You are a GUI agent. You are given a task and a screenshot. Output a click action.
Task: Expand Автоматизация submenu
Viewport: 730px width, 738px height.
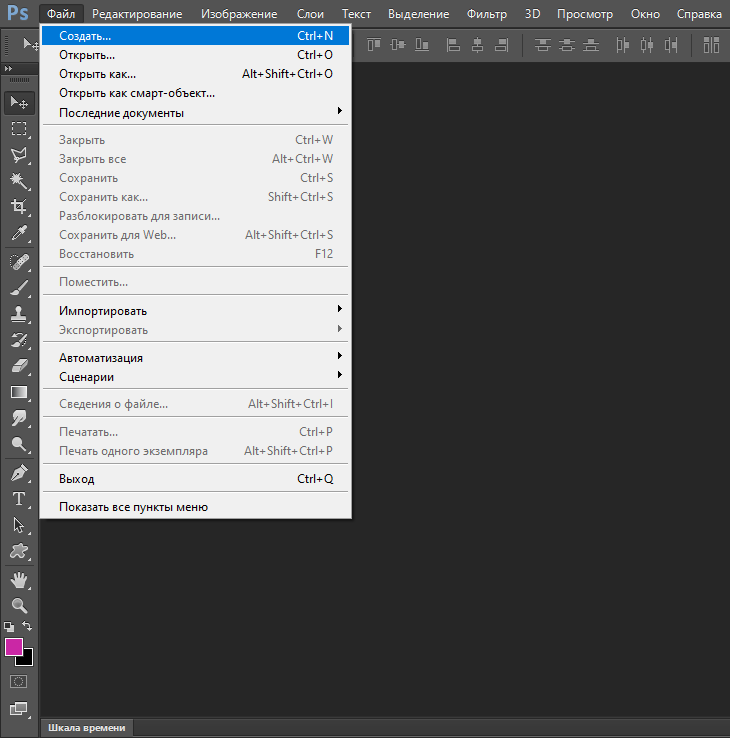click(x=195, y=358)
